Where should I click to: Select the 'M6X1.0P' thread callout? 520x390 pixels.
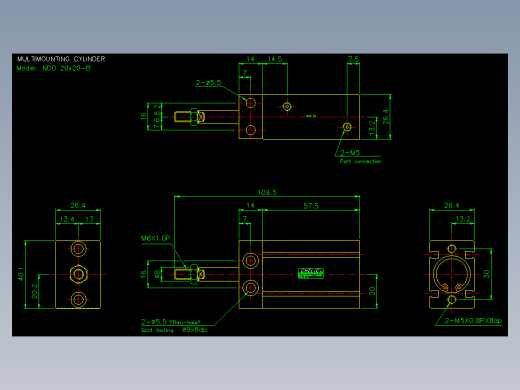coord(156,238)
